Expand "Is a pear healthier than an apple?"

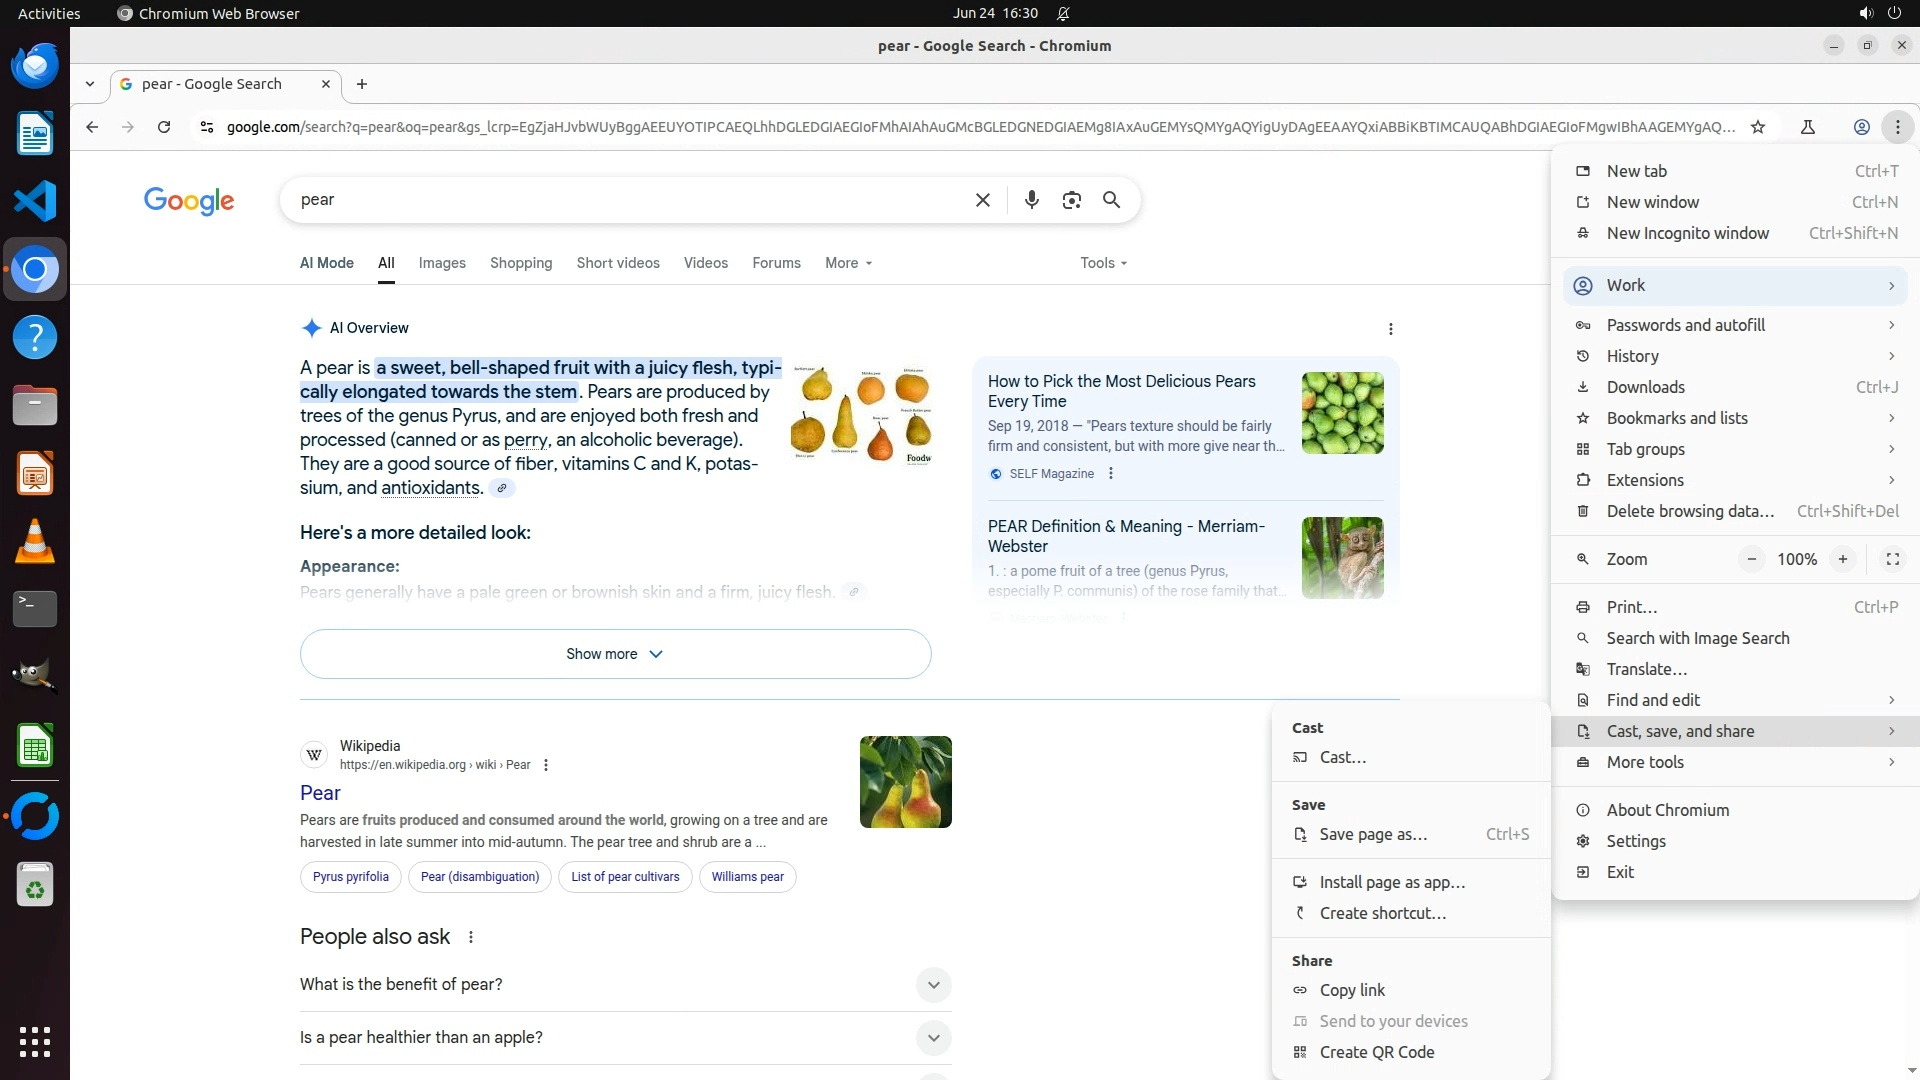[932, 1038]
